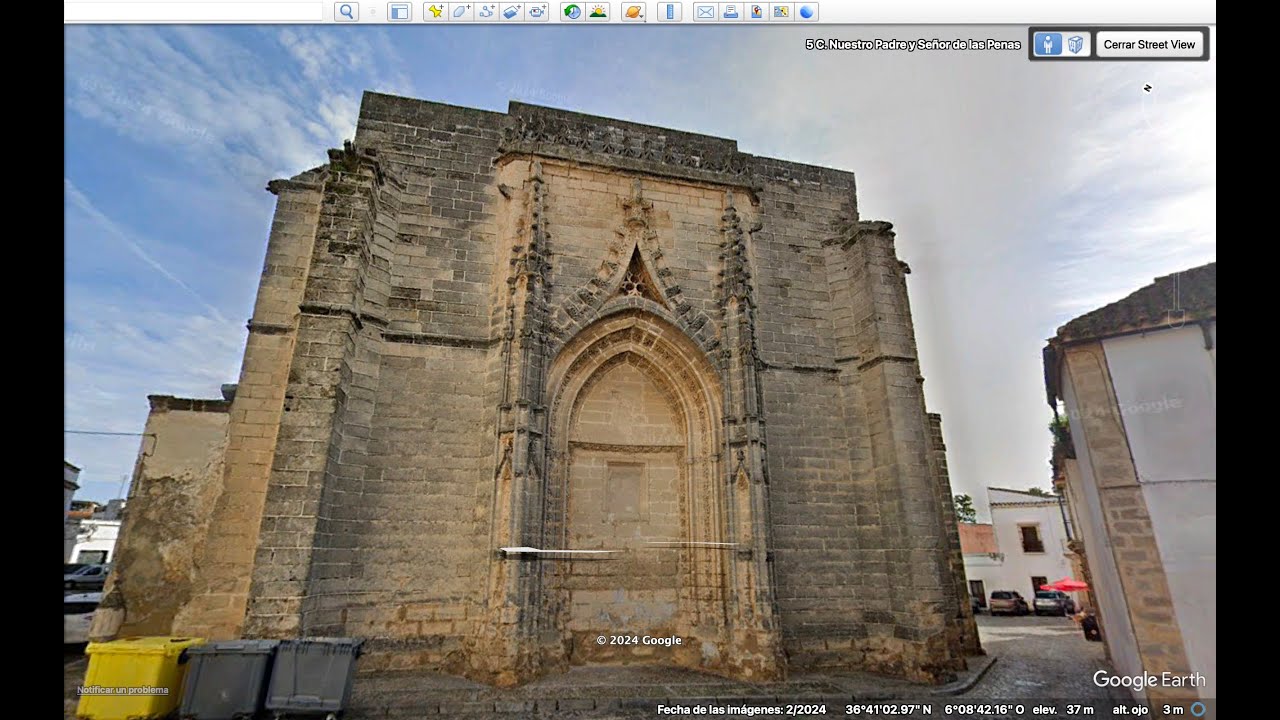Add a polygon from the toolbar
The height and width of the screenshot is (720, 1280).
click(461, 12)
